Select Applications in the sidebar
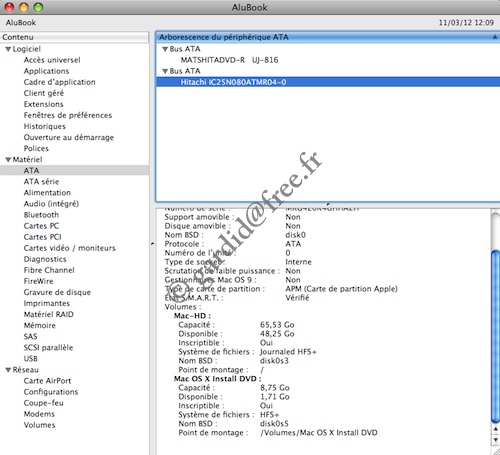 [46, 71]
